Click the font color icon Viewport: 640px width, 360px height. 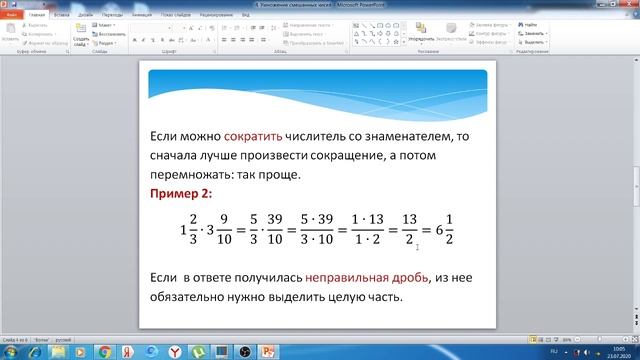tap(209, 40)
